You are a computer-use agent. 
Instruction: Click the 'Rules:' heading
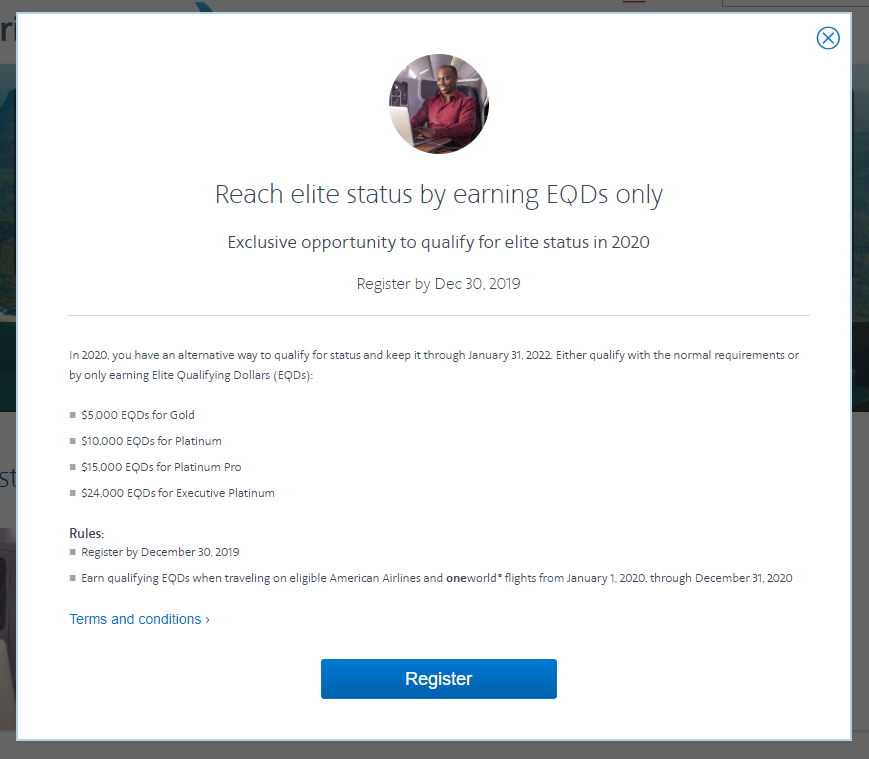coord(86,533)
